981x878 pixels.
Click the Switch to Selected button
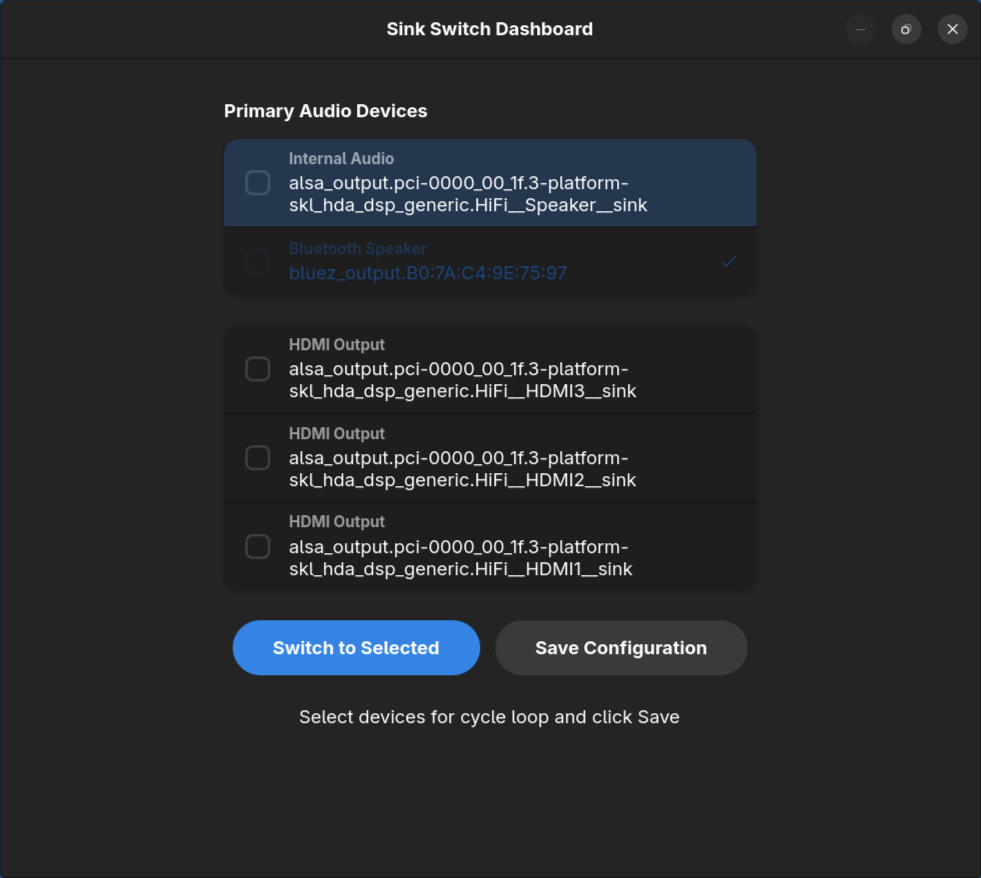pyautogui.click(x=356, y=647)
